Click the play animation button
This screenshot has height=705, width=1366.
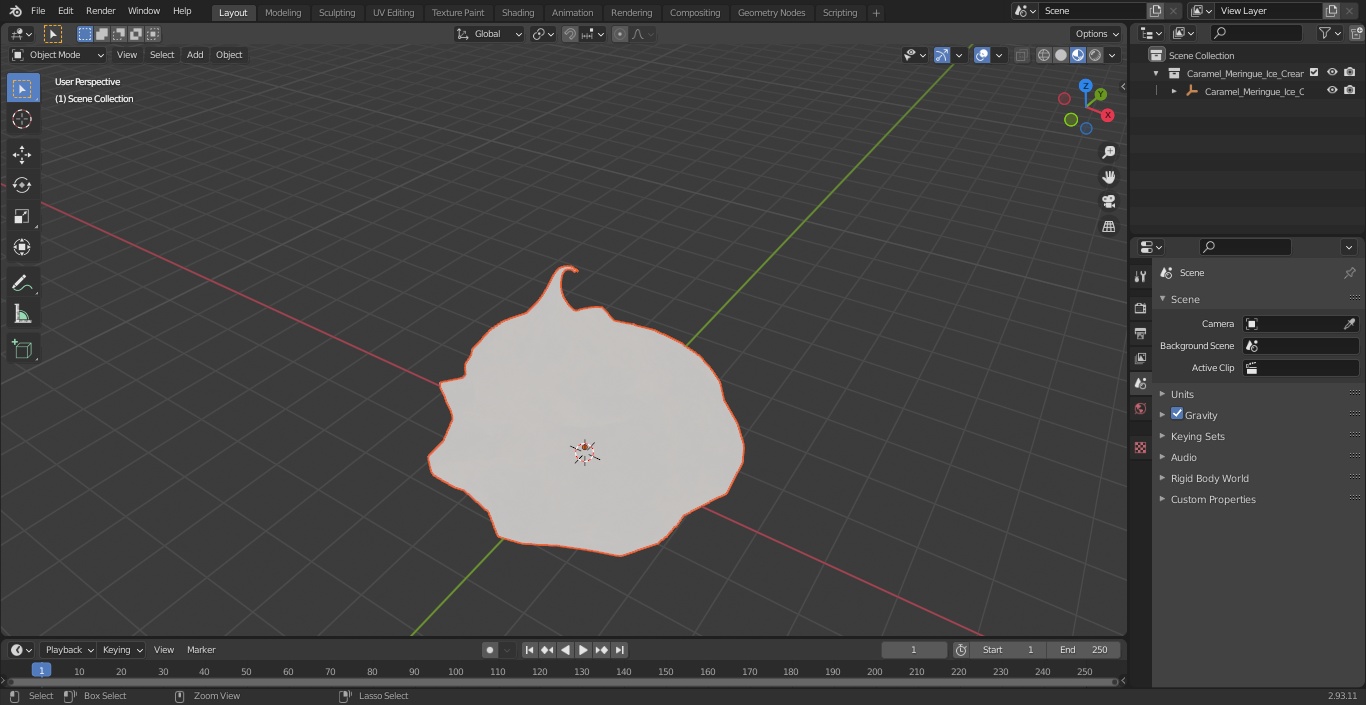583,650
